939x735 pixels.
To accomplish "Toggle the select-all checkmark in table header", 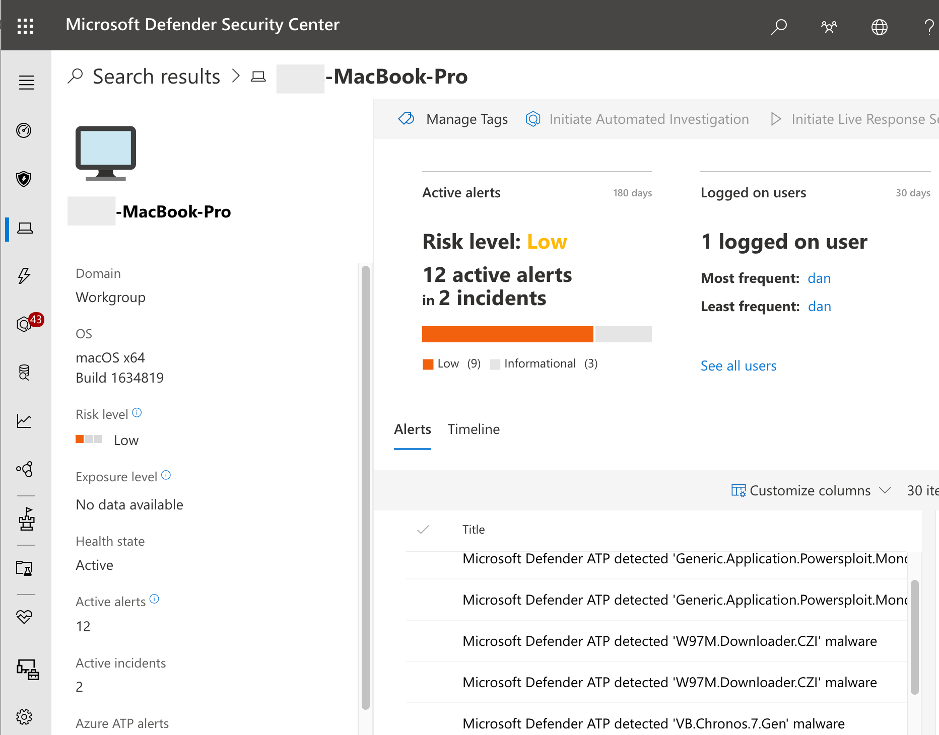I will (x=423, y=530).
